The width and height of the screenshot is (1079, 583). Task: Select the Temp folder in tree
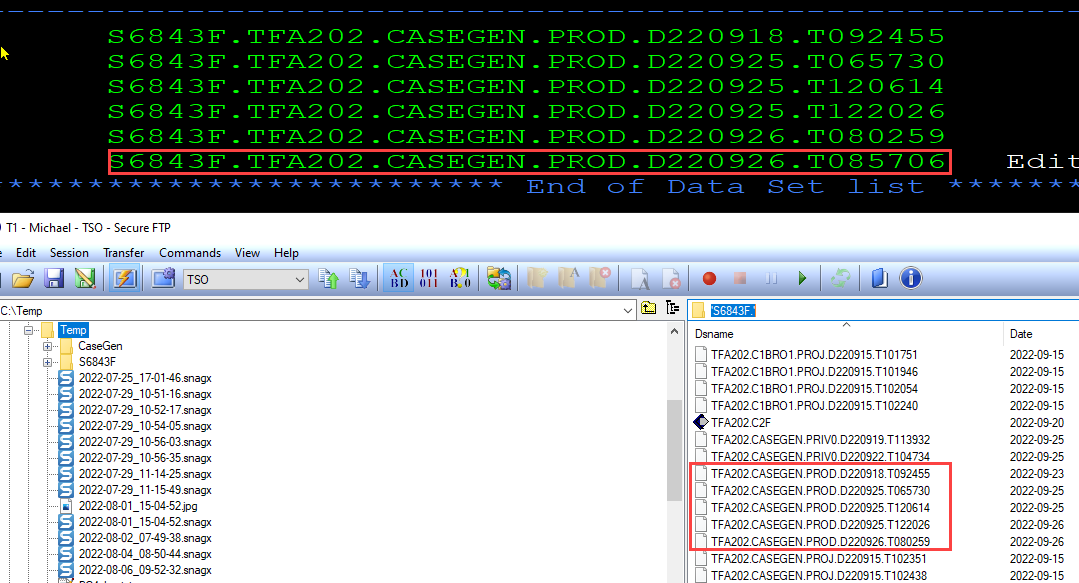pyautogui.click(x=73, y=330)
